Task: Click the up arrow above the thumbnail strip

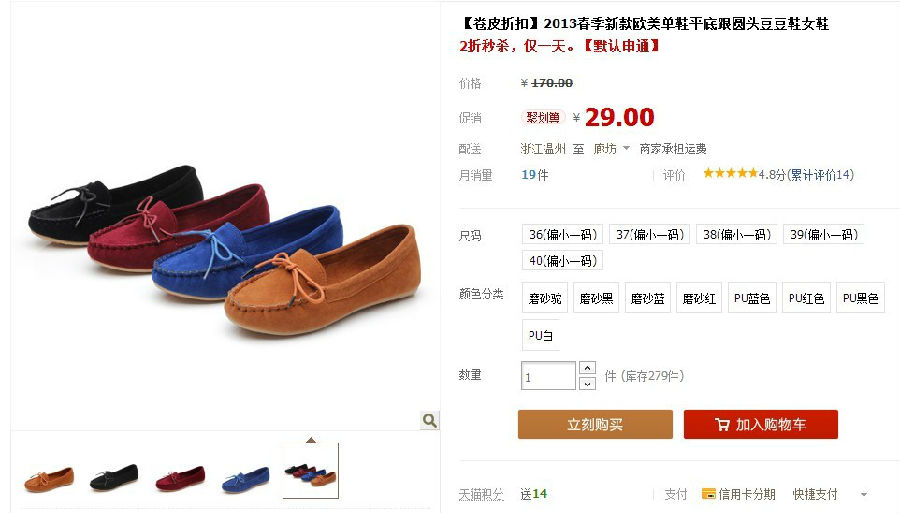Action: (311, 440)
